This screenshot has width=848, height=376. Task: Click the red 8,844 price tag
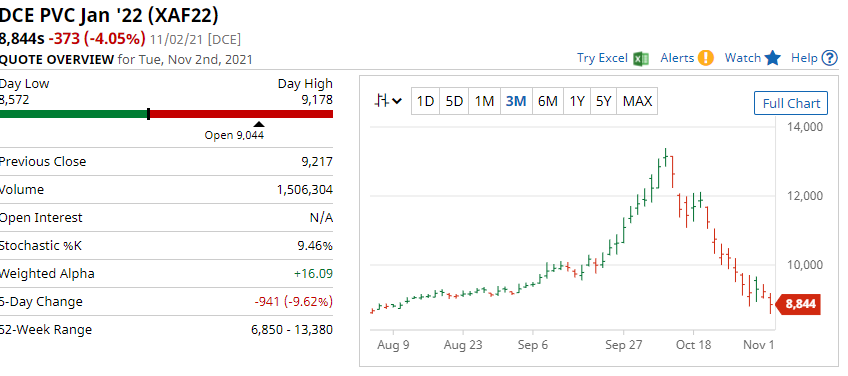798,304
